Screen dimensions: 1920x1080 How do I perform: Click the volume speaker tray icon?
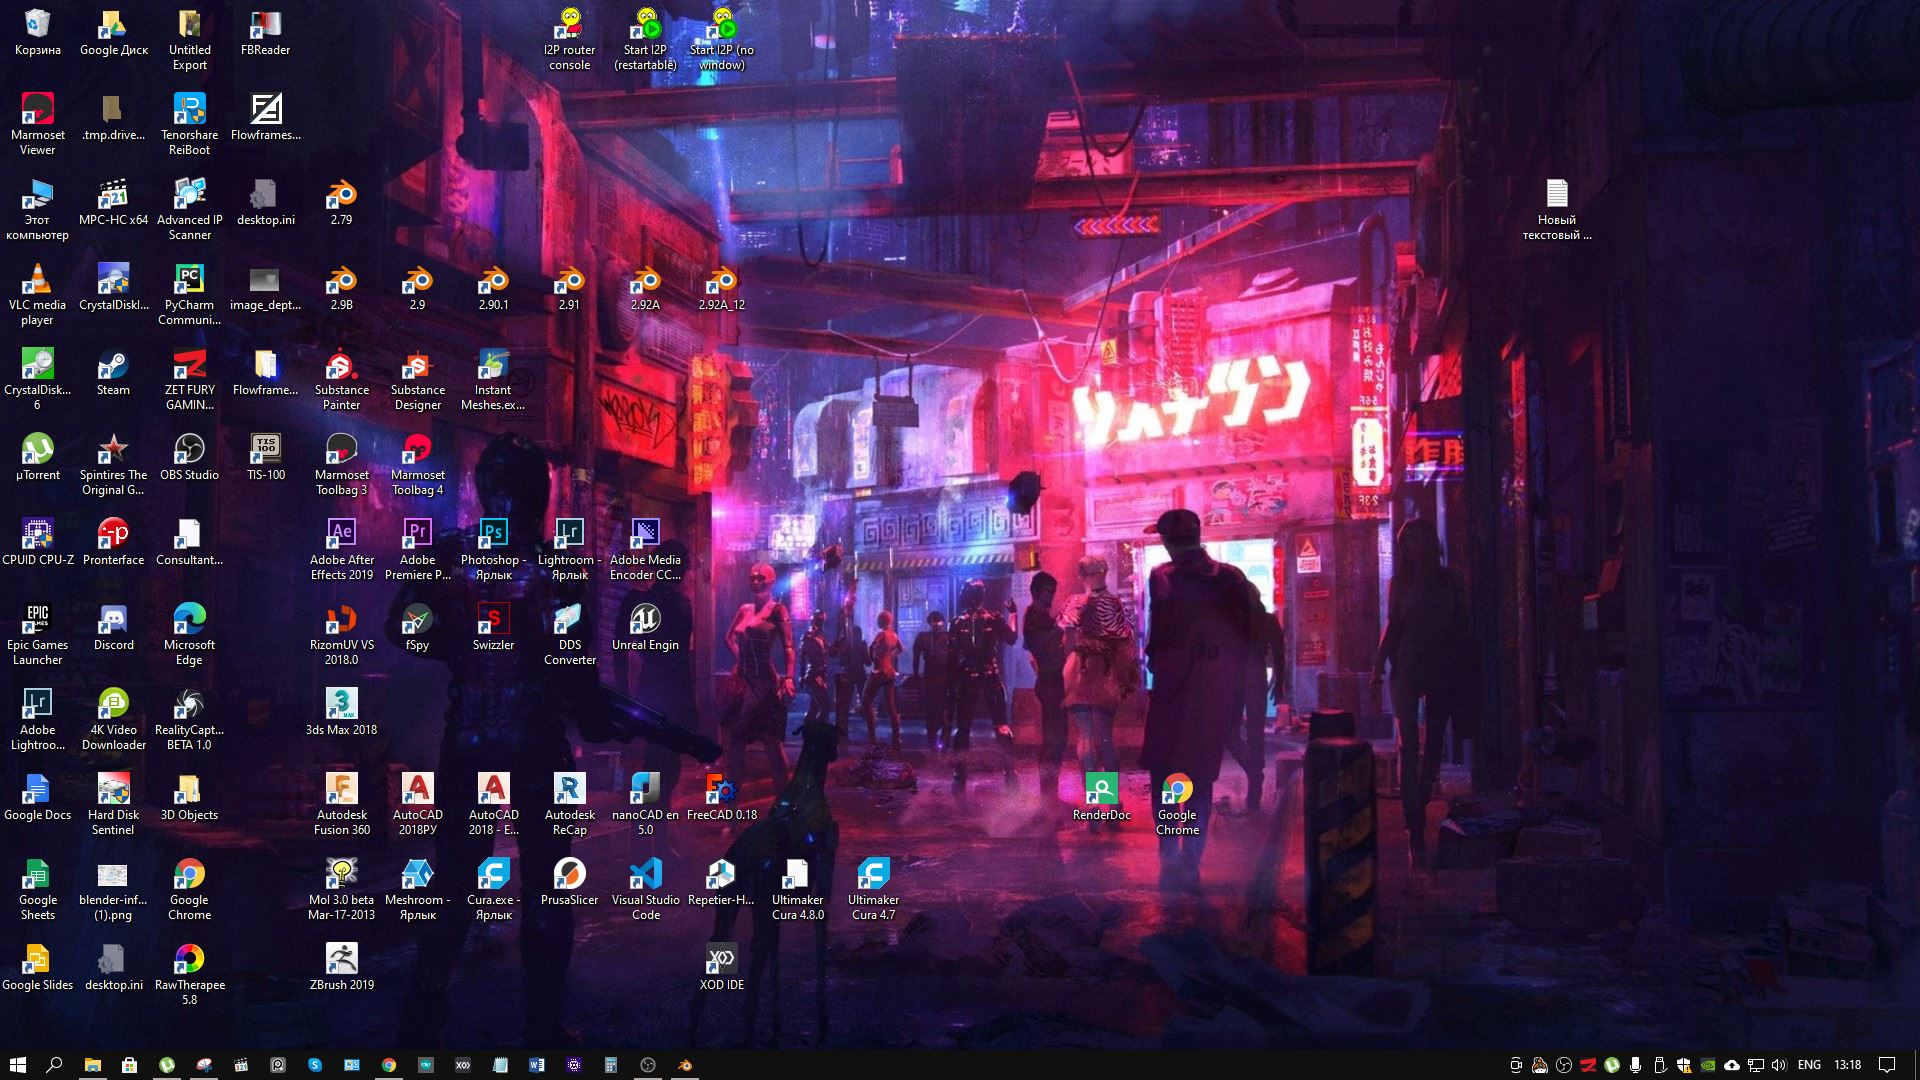coord(1779,1065)
